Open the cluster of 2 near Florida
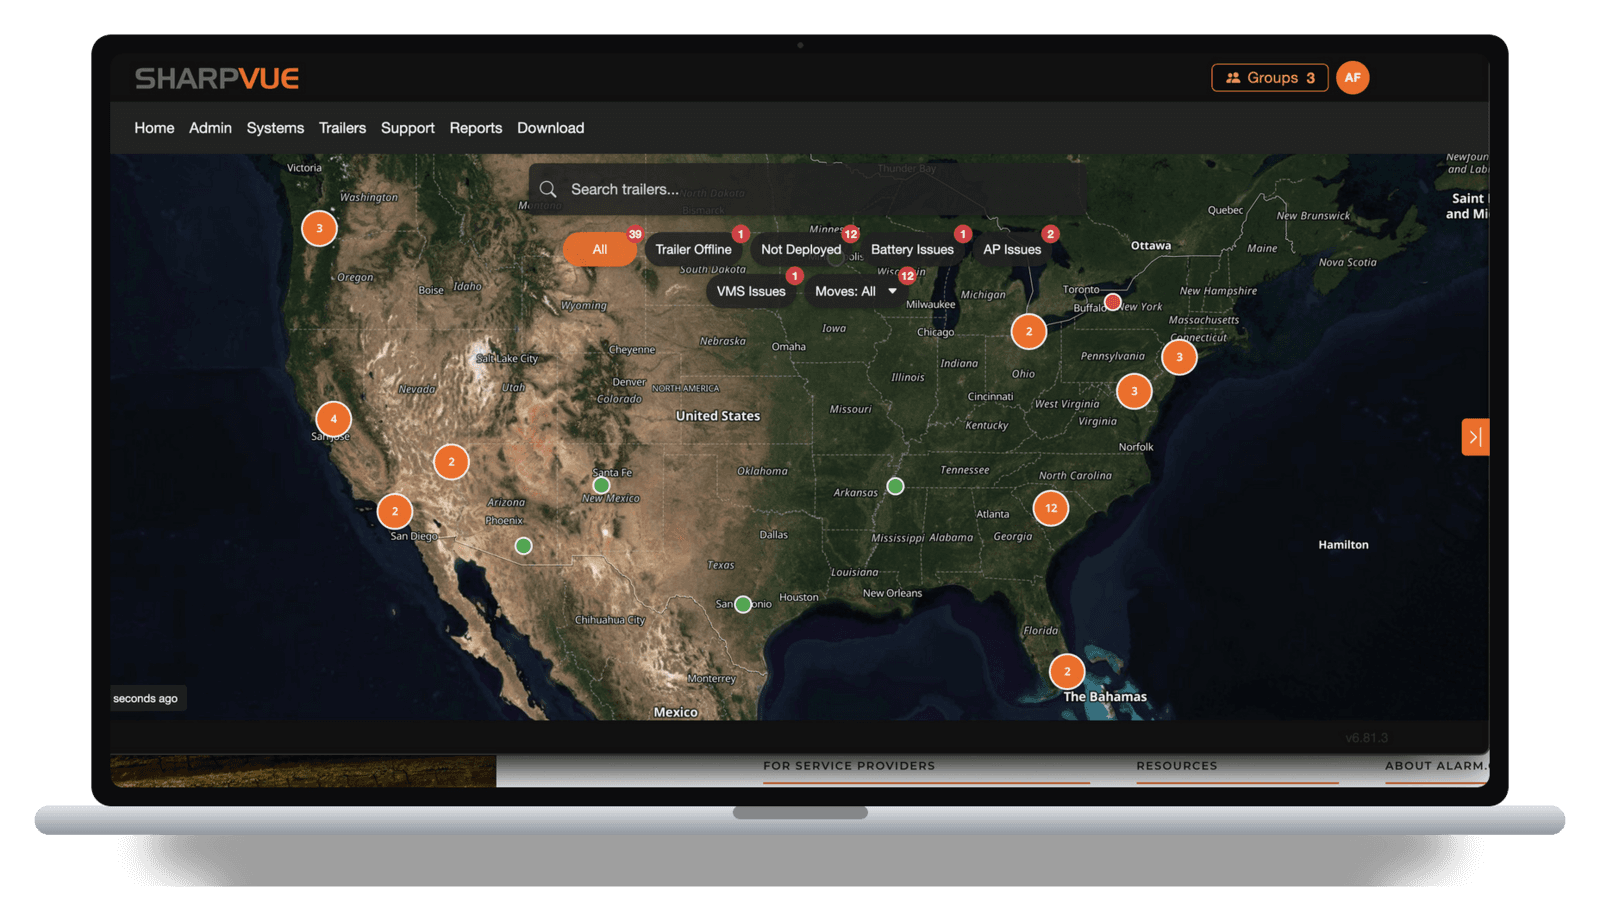Screen dimensions: 1600x921 point(1067,671)
